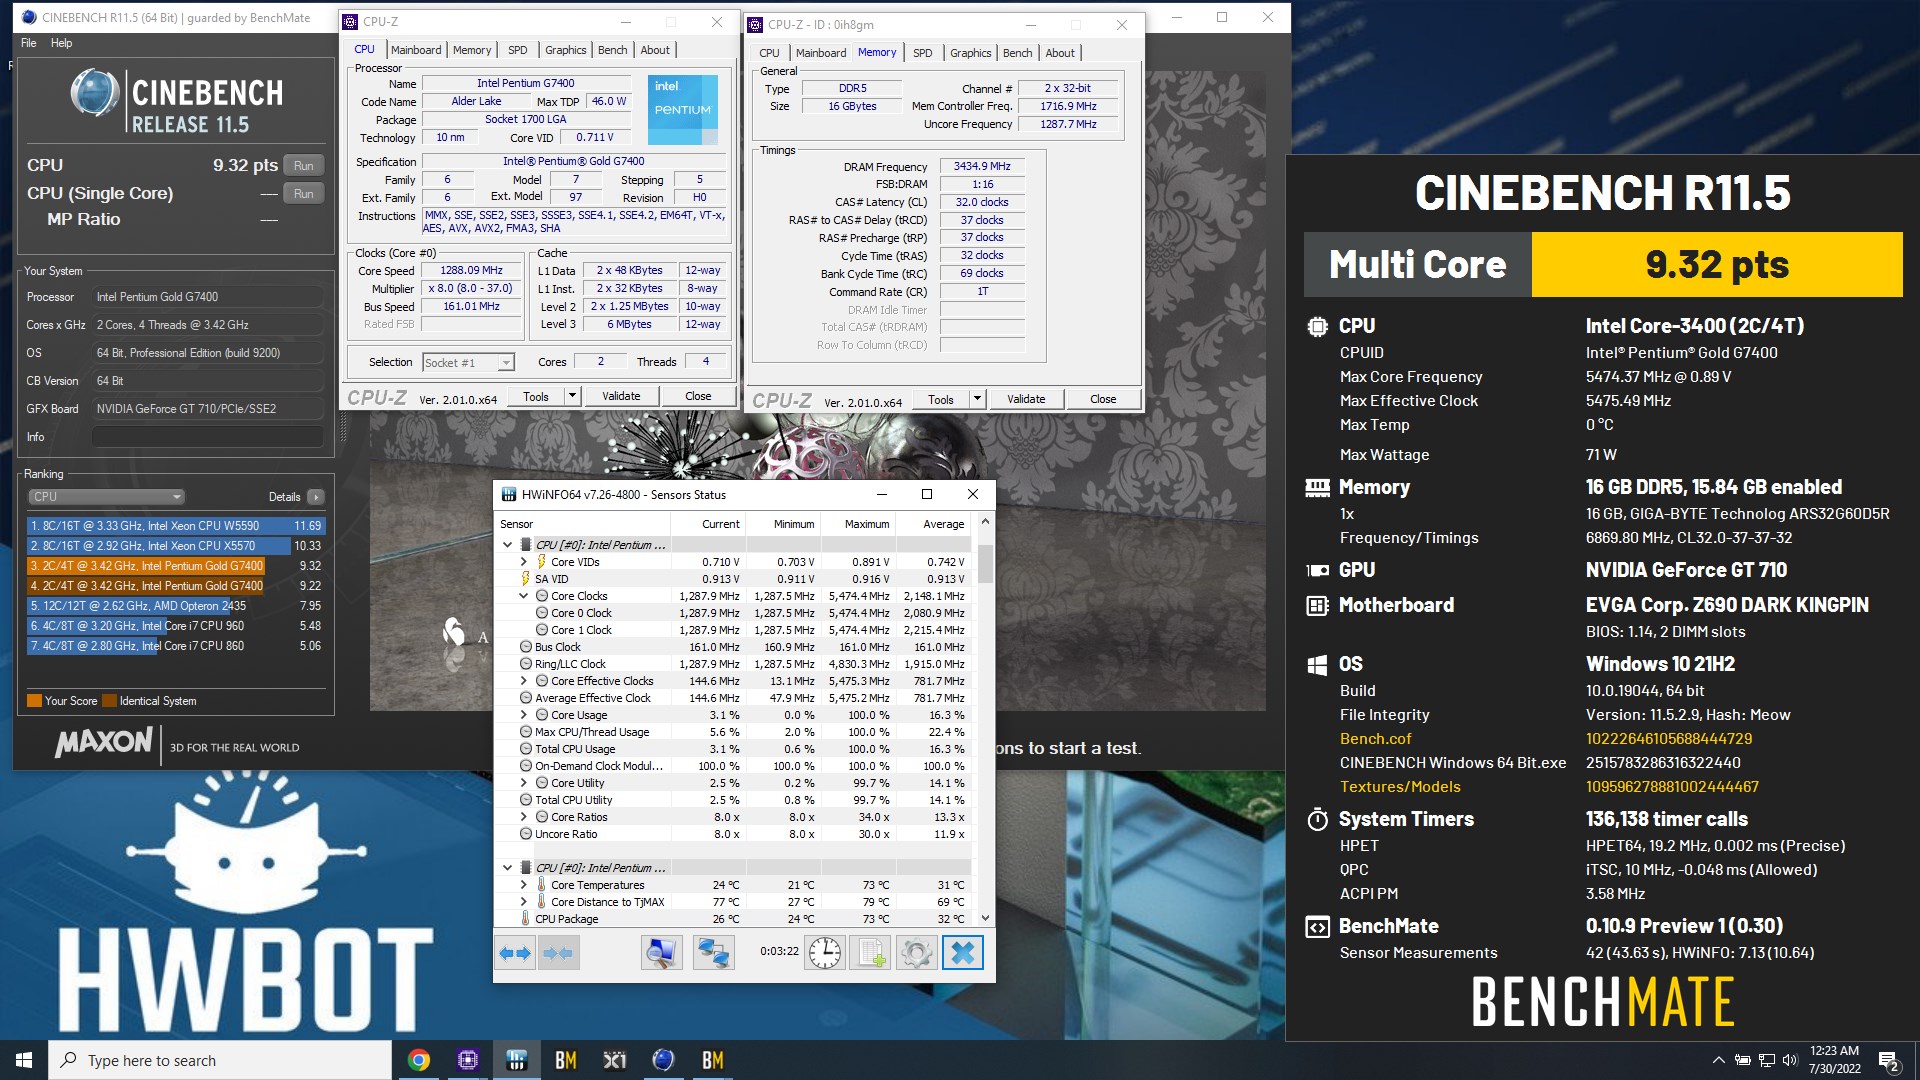Expand the Core Usage row
Viewport: 1920px width, 1080px height.
[x=523, y=715]
